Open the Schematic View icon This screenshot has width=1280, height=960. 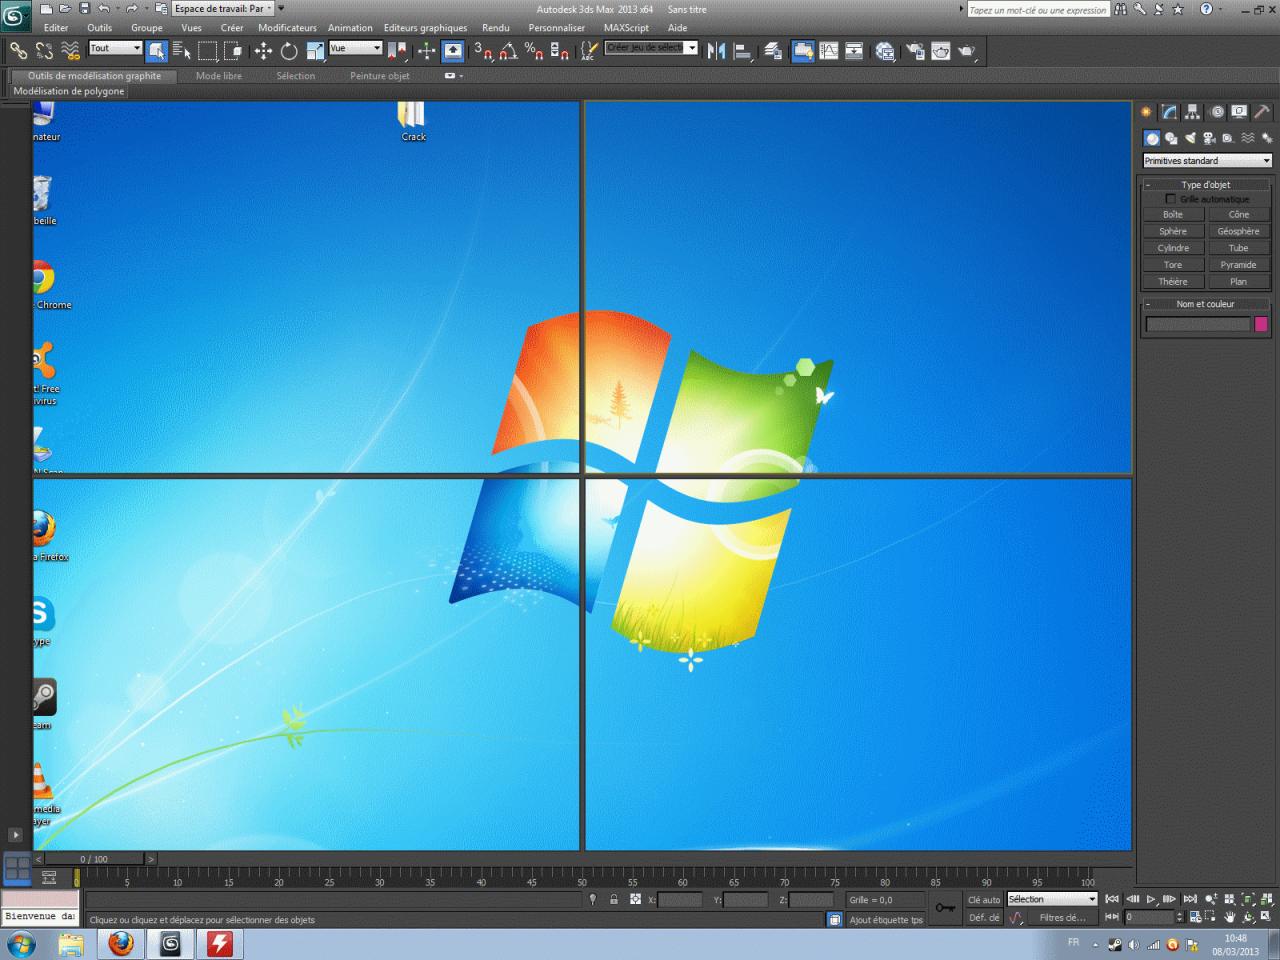pos(854,51)
